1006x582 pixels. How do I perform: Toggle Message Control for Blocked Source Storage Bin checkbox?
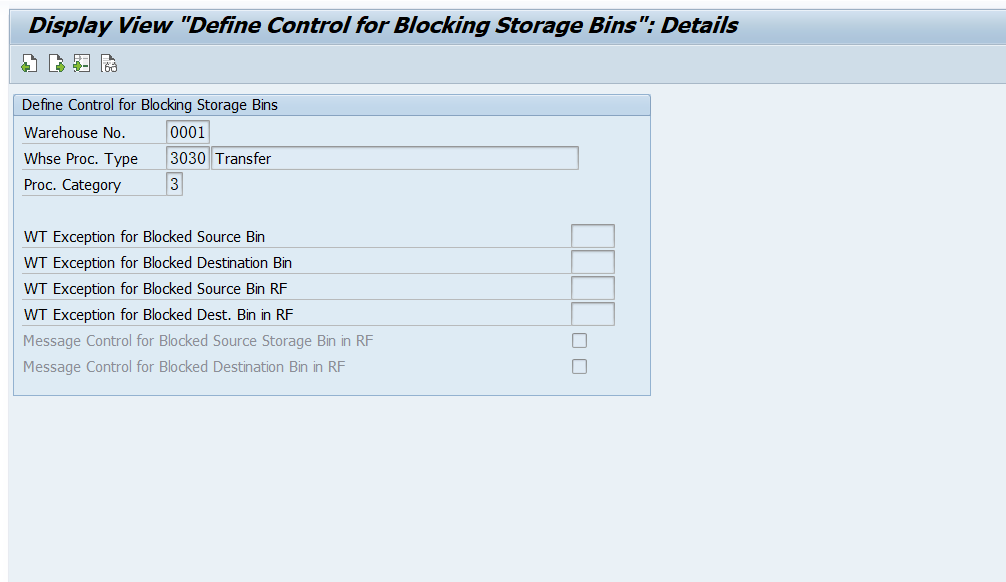[579, 341]
